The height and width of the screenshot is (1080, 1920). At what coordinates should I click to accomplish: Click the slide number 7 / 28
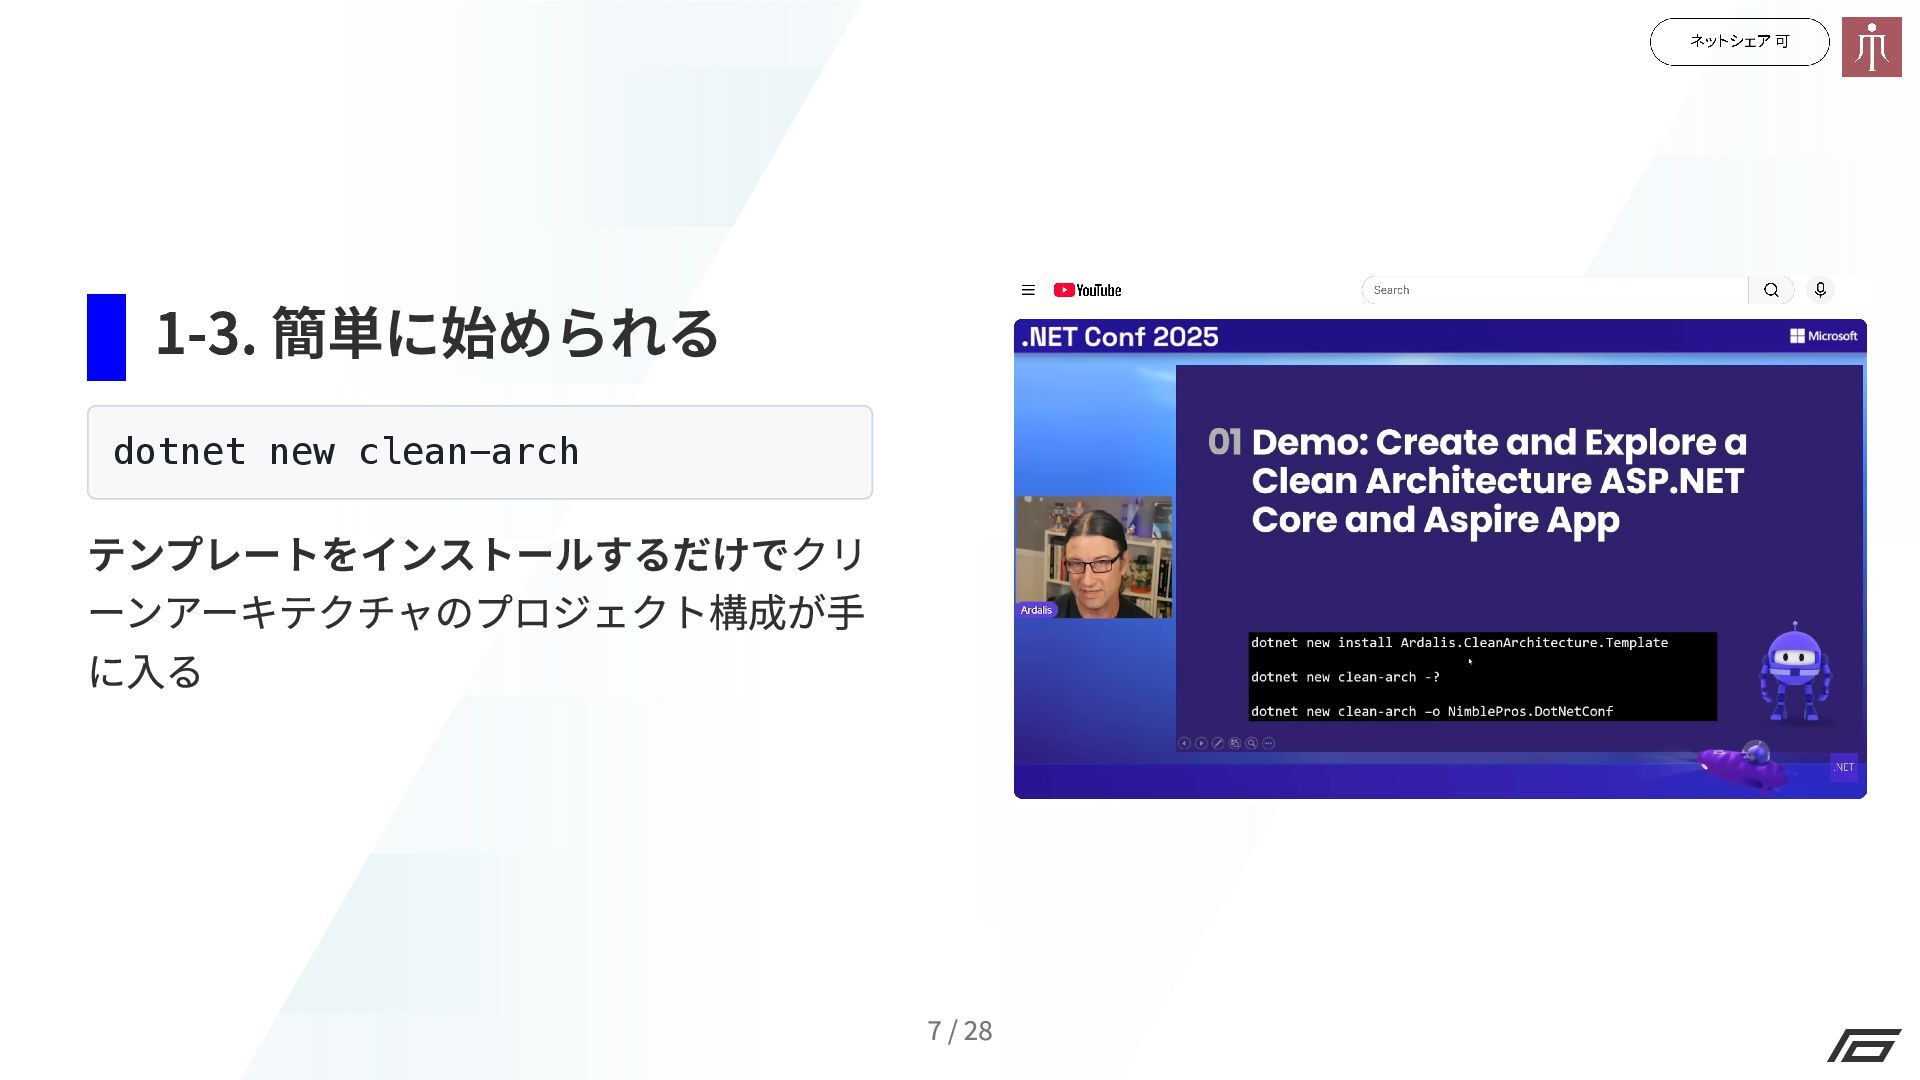pos(959,1030)
